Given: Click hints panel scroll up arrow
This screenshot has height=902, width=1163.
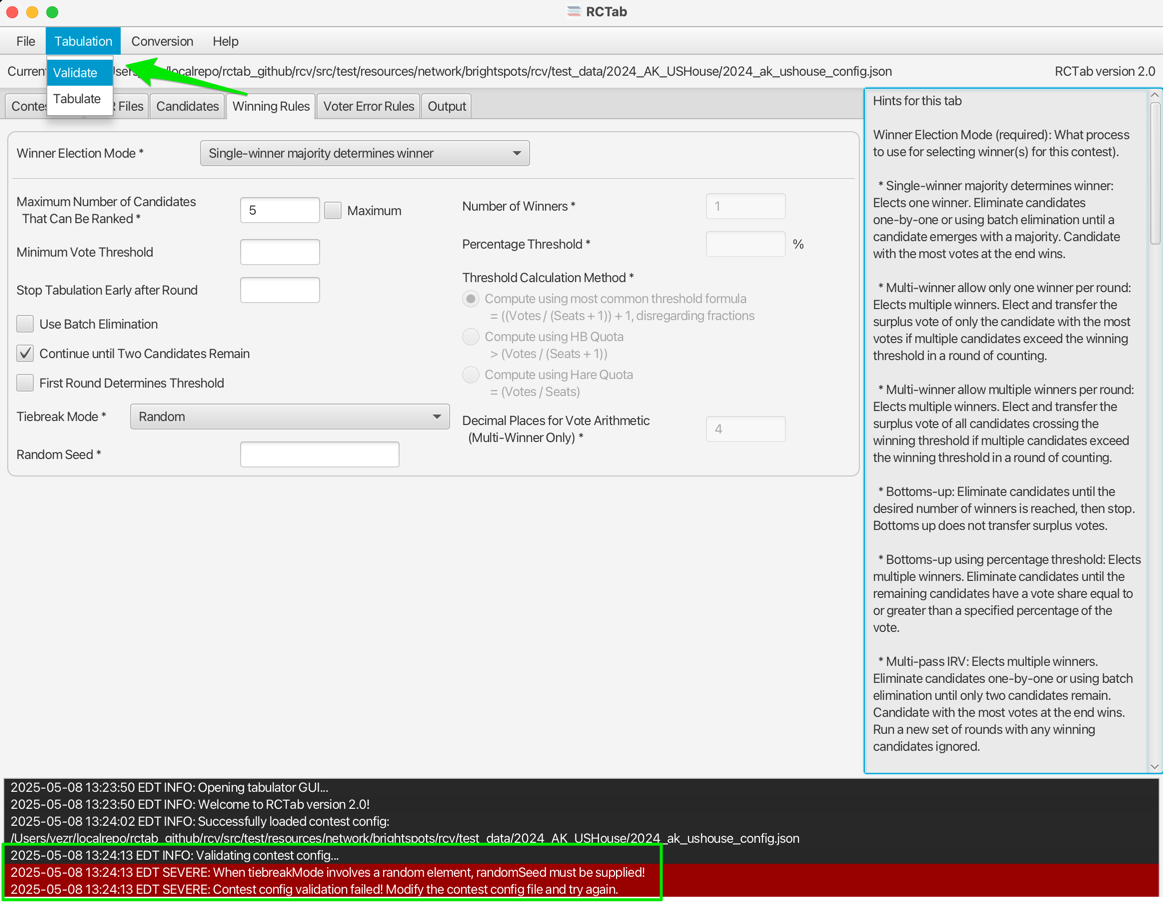Looking at the screenshot, I should (x=1155, y=95).
